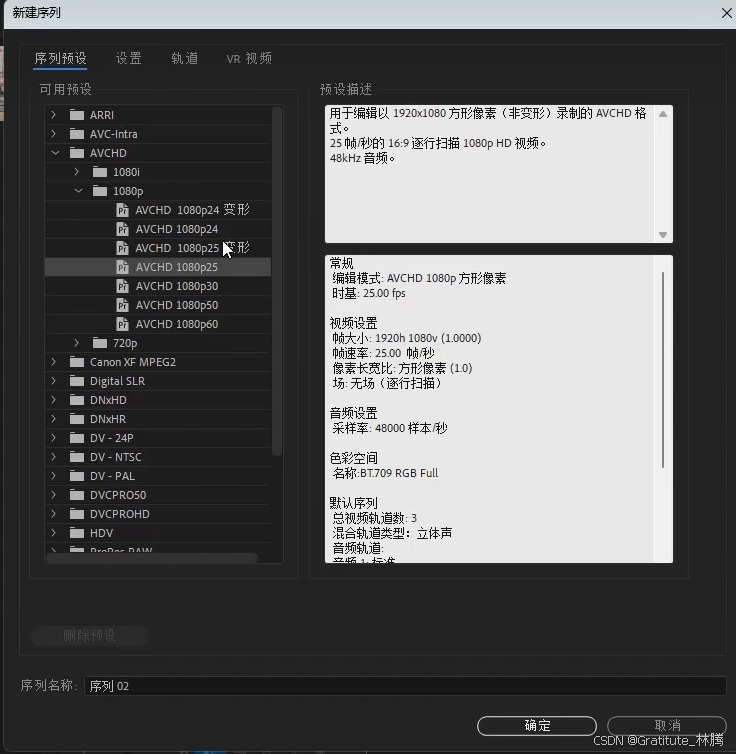Expand the HDV folder chevron
Image resolution: width=736 pixels, height=754 pixels.
pyautogui.click(x=54, y=533)
